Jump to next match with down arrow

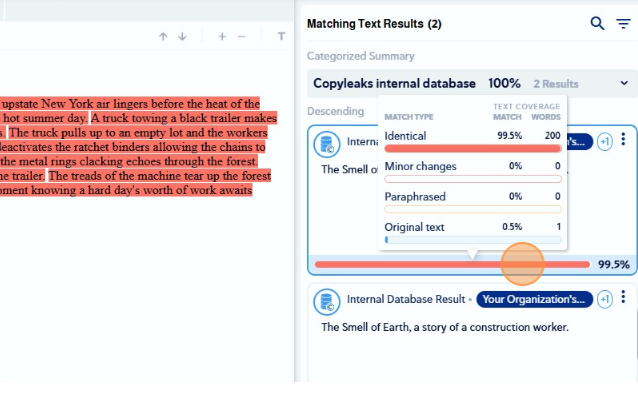point(182,37)
